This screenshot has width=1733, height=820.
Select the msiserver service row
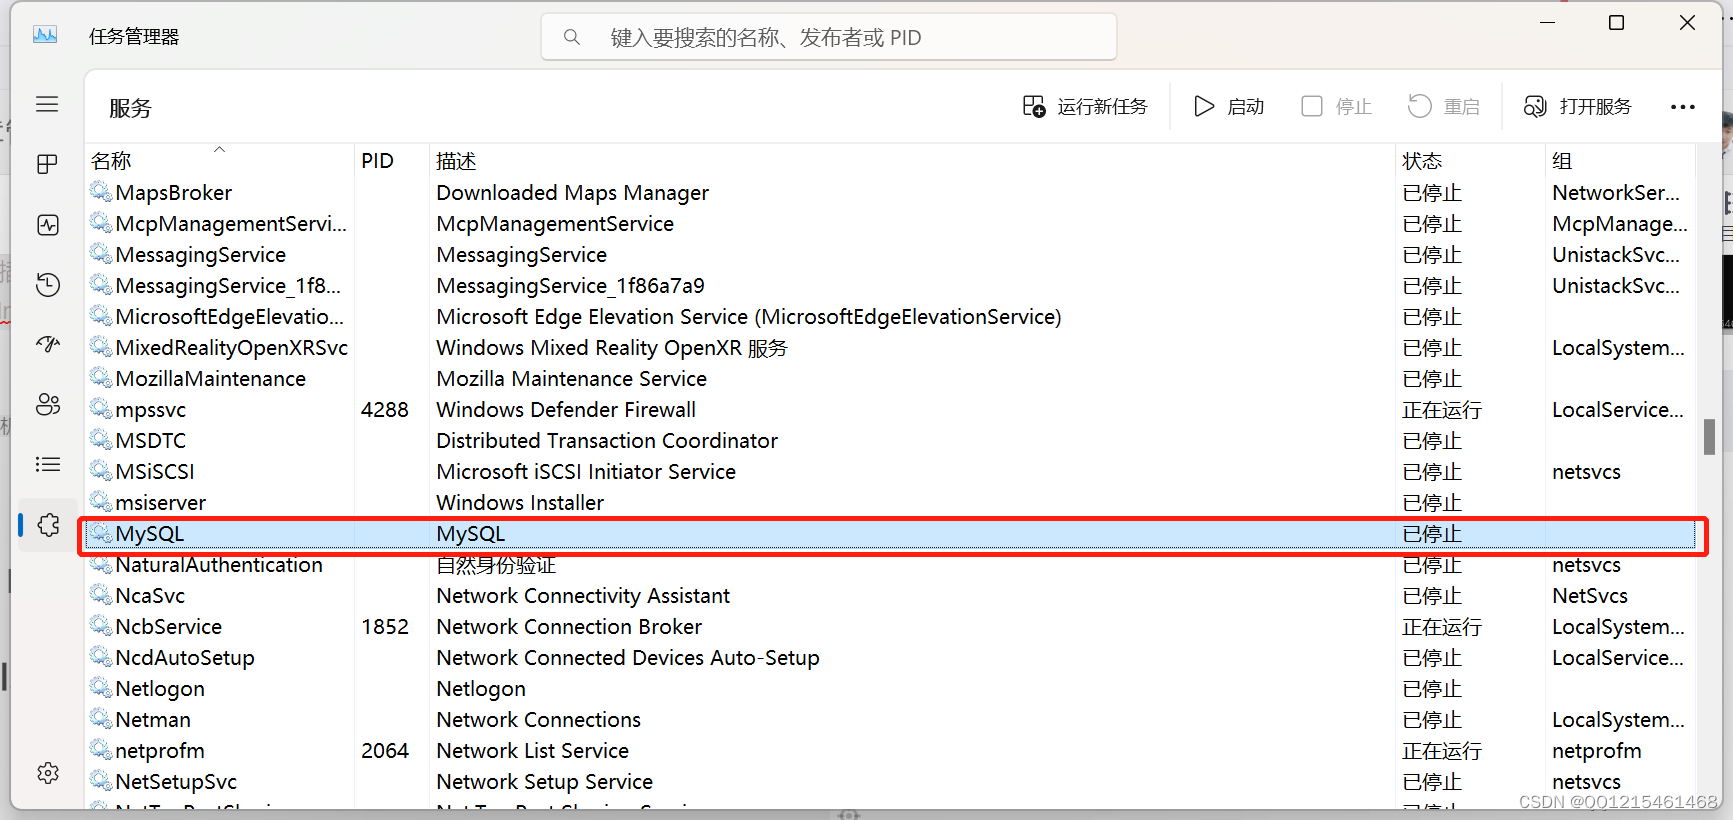coord(890,503)
